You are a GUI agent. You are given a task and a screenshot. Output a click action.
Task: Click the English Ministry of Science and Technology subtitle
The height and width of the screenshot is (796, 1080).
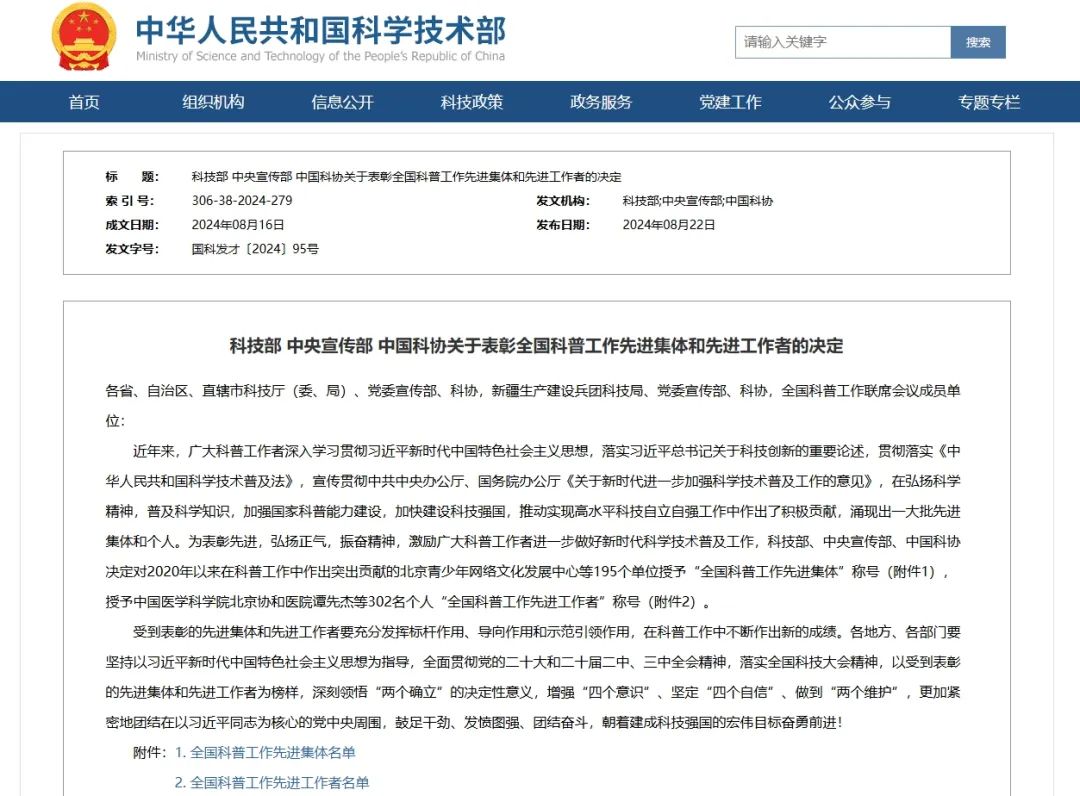[x=320, y=56]
